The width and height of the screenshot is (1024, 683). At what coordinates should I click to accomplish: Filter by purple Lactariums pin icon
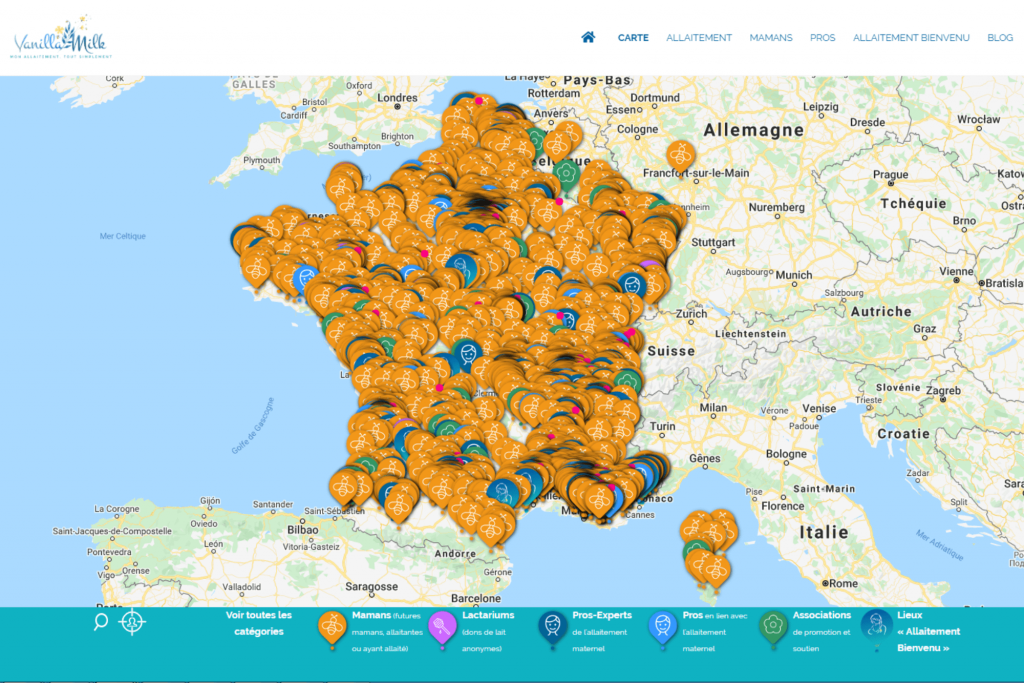[x=442, y=628]
